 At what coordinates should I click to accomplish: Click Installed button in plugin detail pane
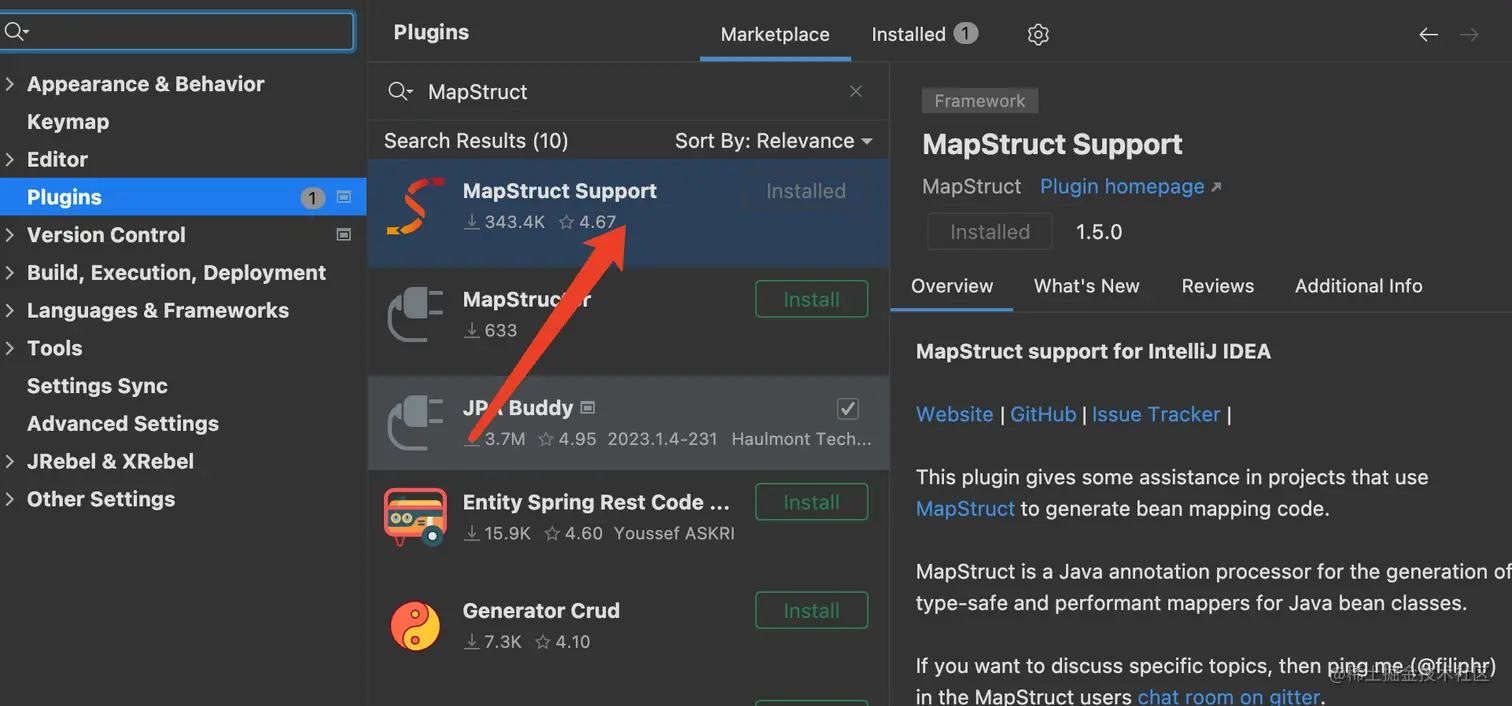pyautogui.click(x=989, y=232)
